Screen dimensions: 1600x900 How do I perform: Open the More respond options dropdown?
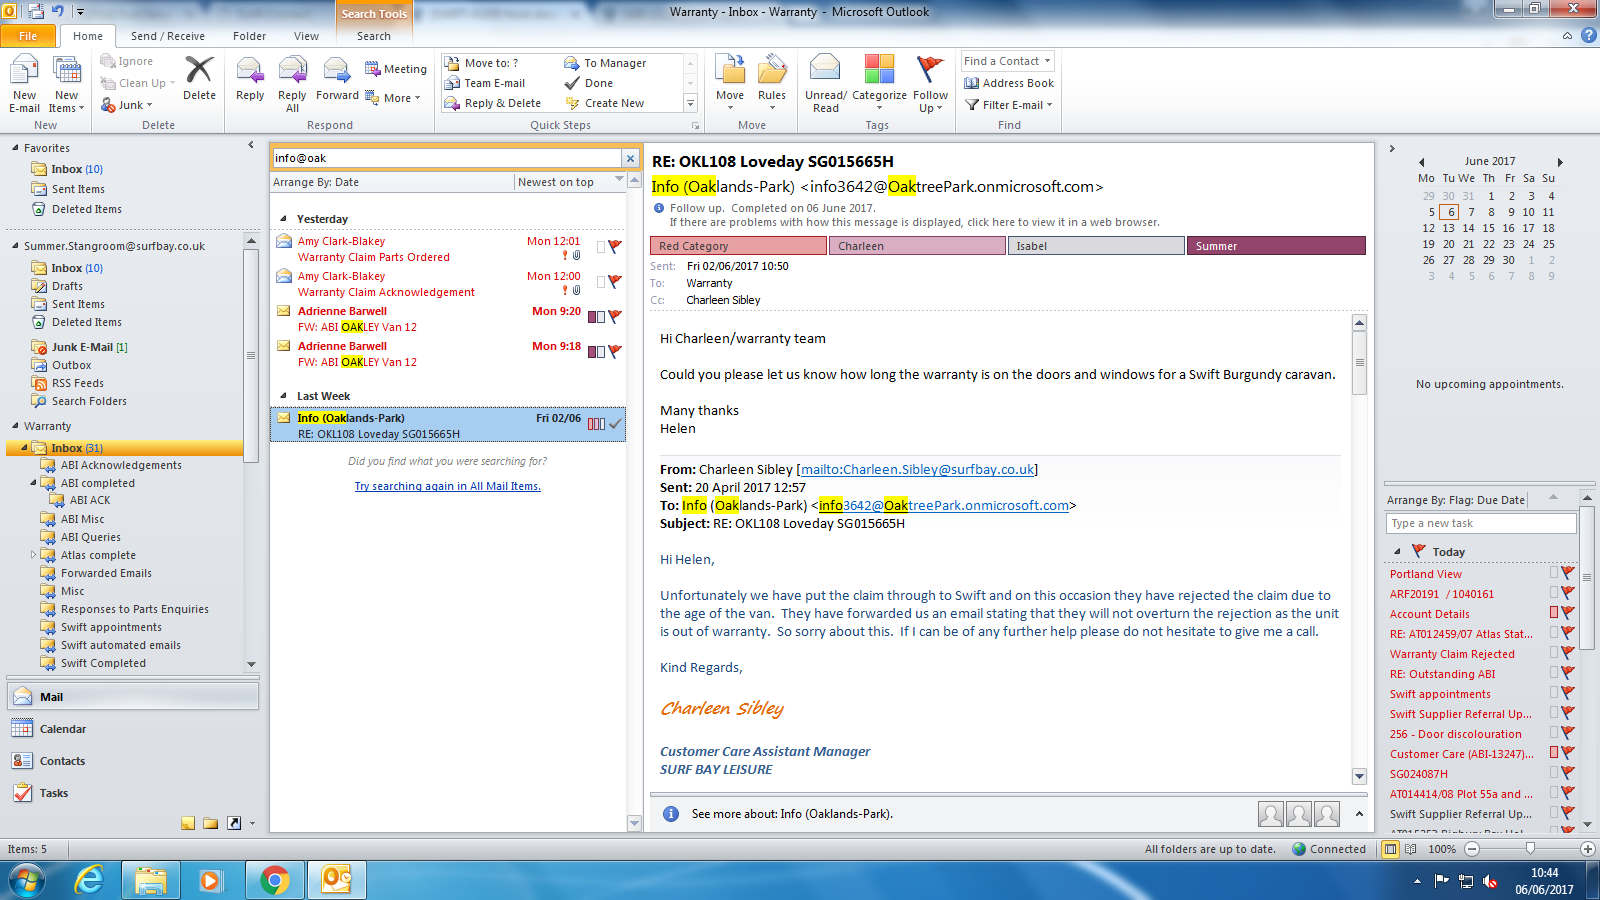[392, 98]
